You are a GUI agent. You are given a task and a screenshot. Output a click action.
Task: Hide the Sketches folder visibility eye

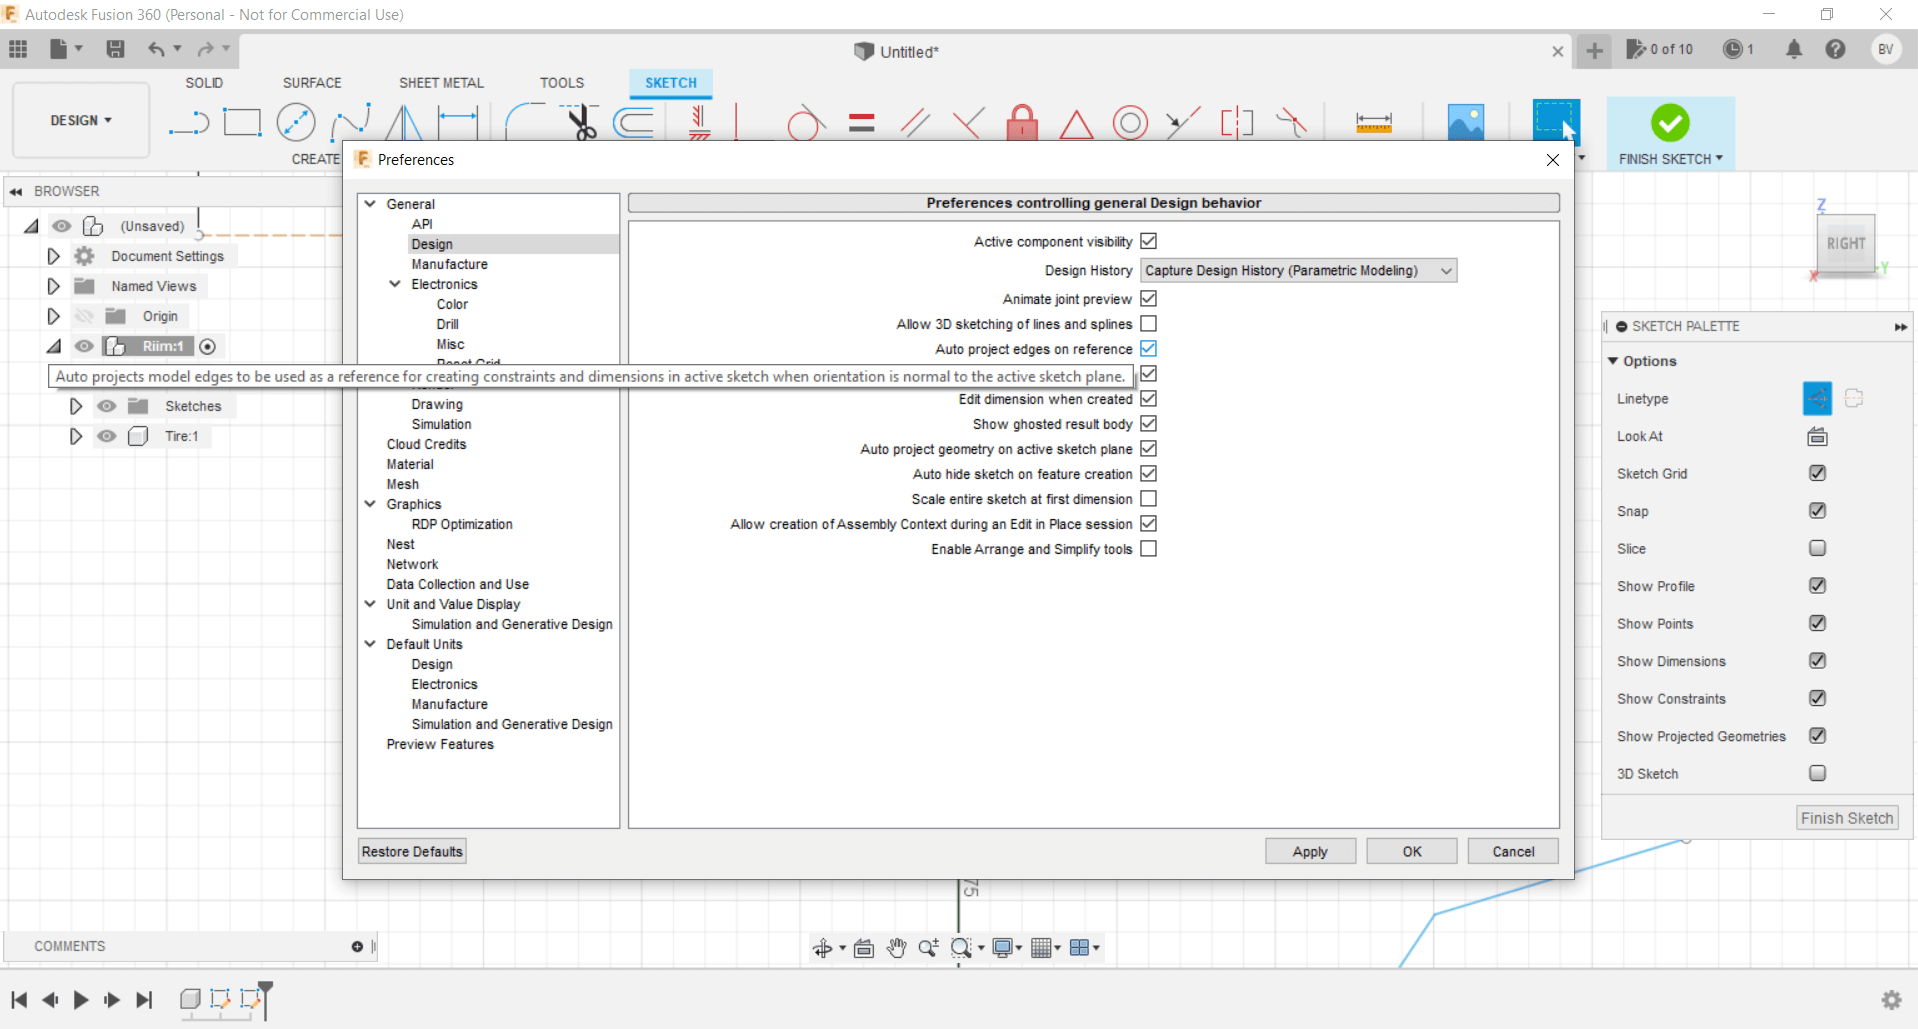tap(107, 406)
